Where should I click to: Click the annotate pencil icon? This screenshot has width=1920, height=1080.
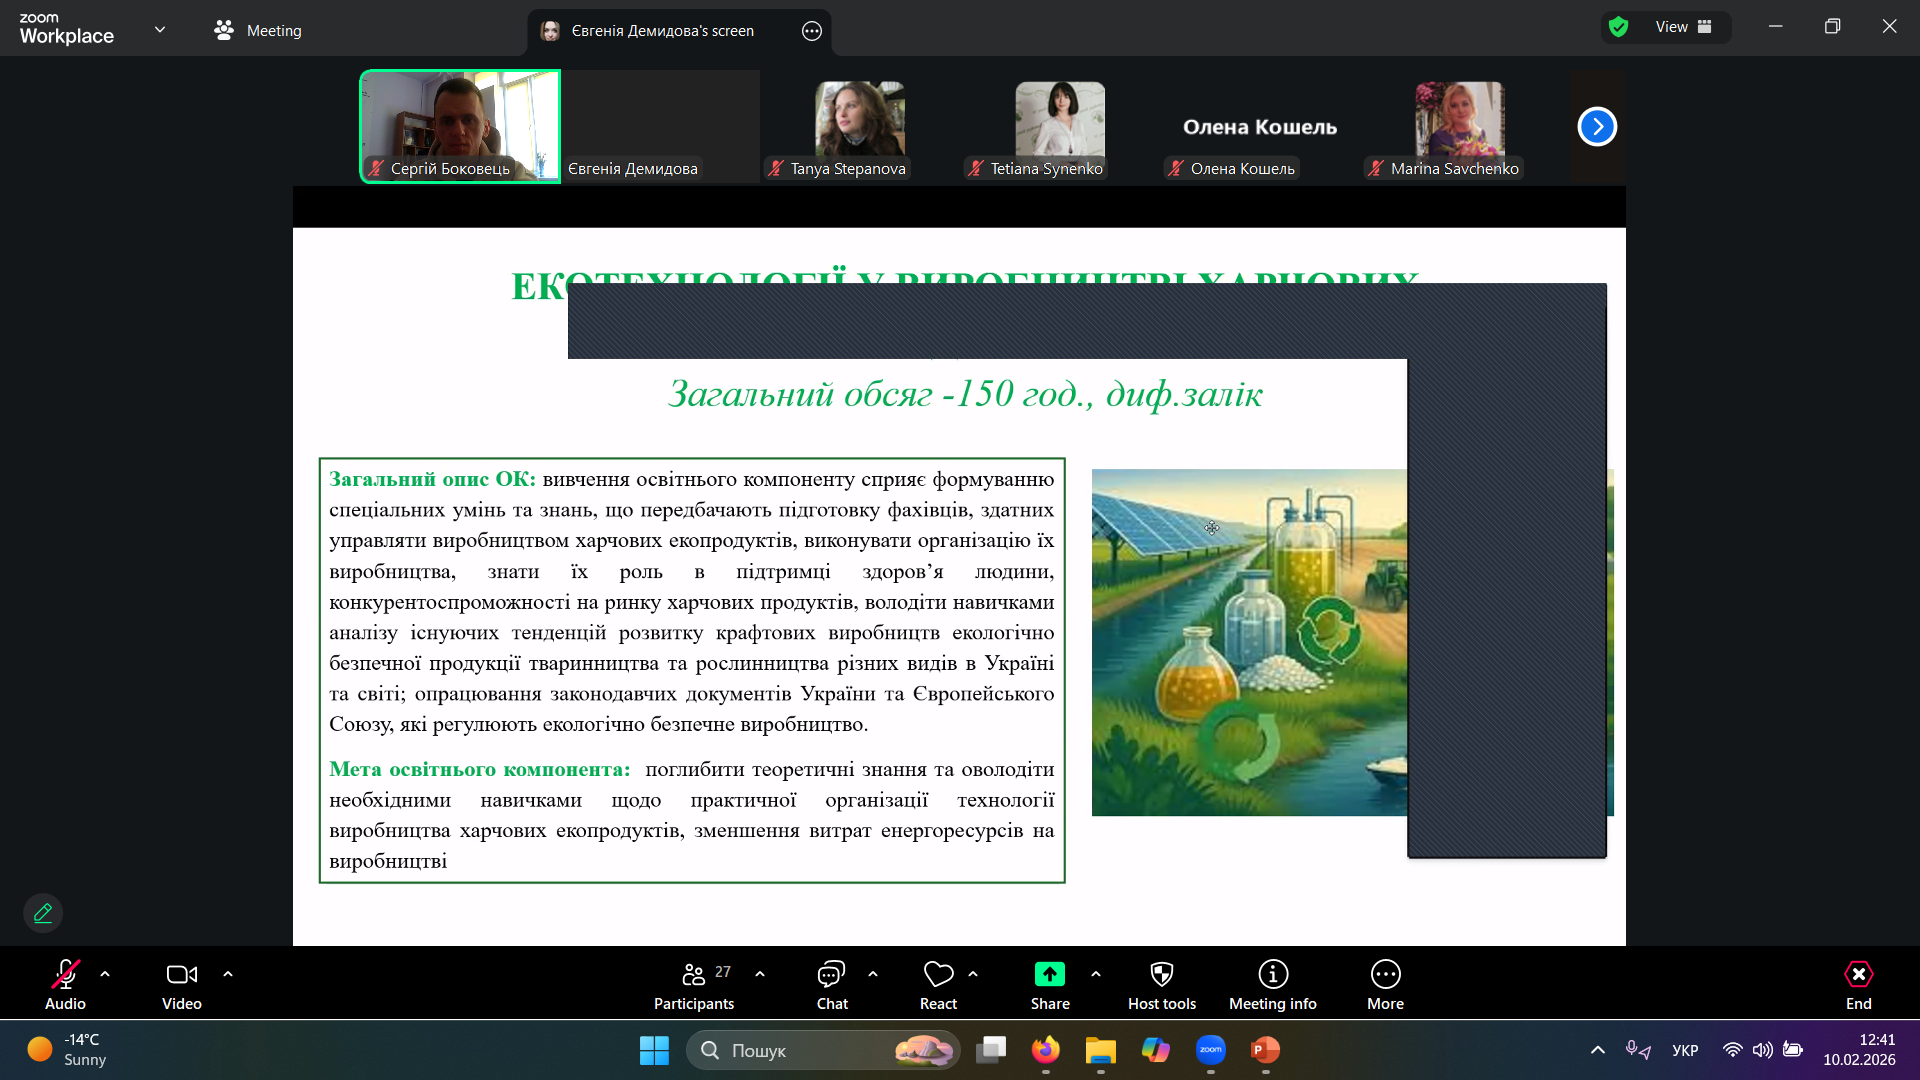click(43, 913)
